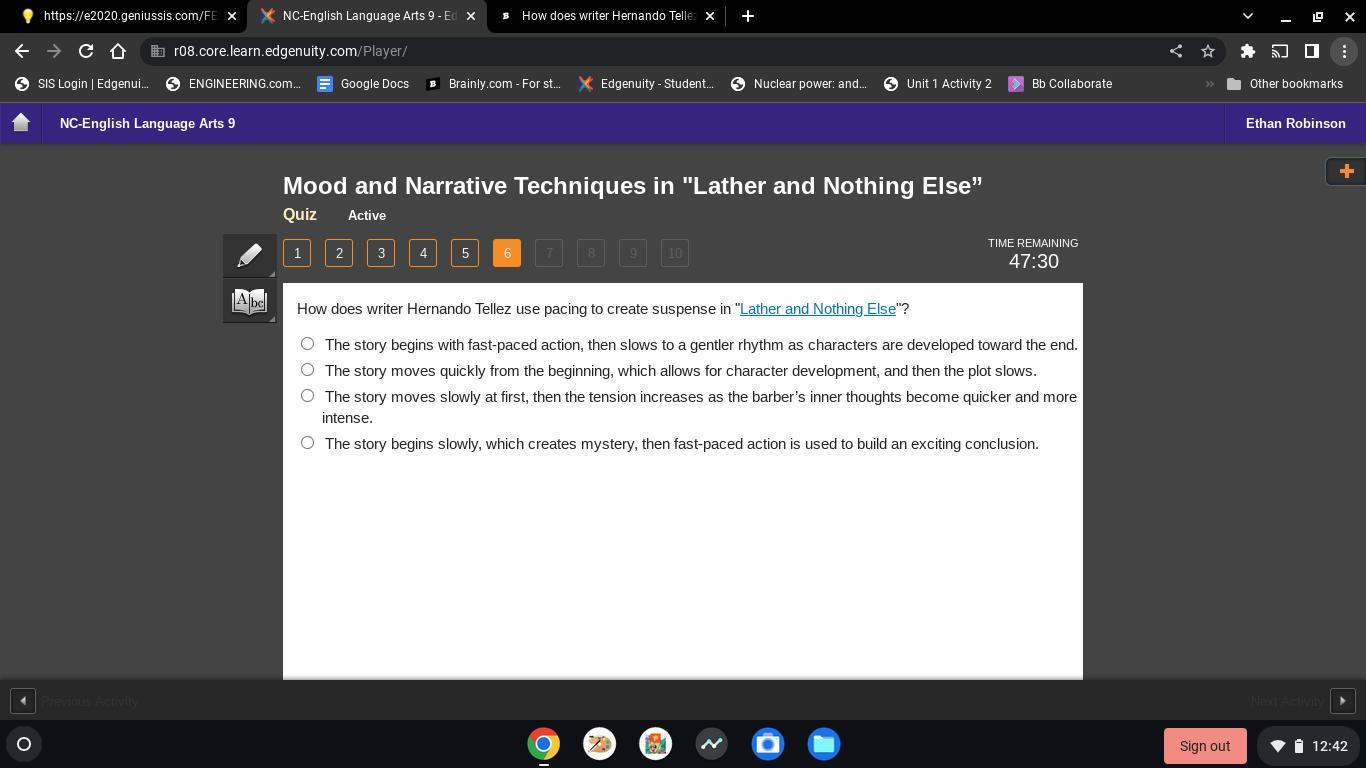Click the Sign out button

click(1204, 746)
